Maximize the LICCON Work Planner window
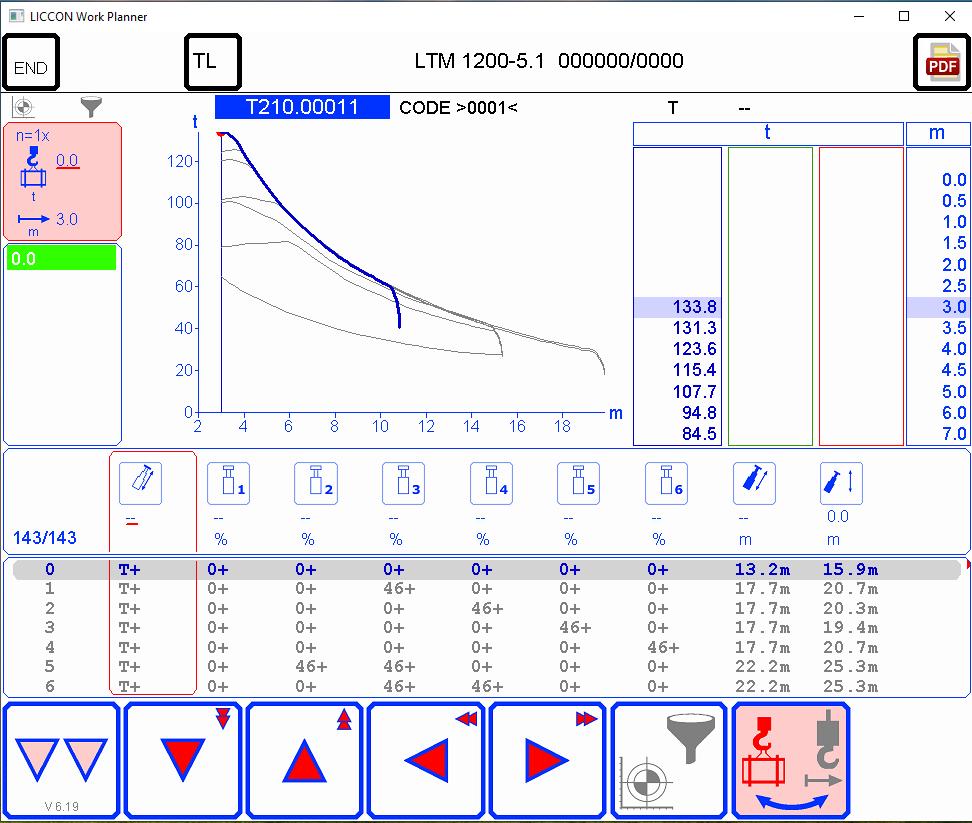This screenshot has width=972, height=823. [904, 16]
